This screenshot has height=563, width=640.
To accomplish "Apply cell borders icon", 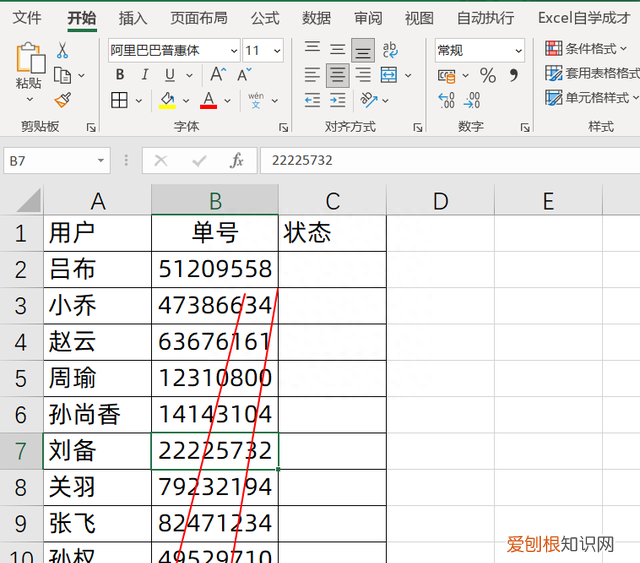I will pos(119,100).
